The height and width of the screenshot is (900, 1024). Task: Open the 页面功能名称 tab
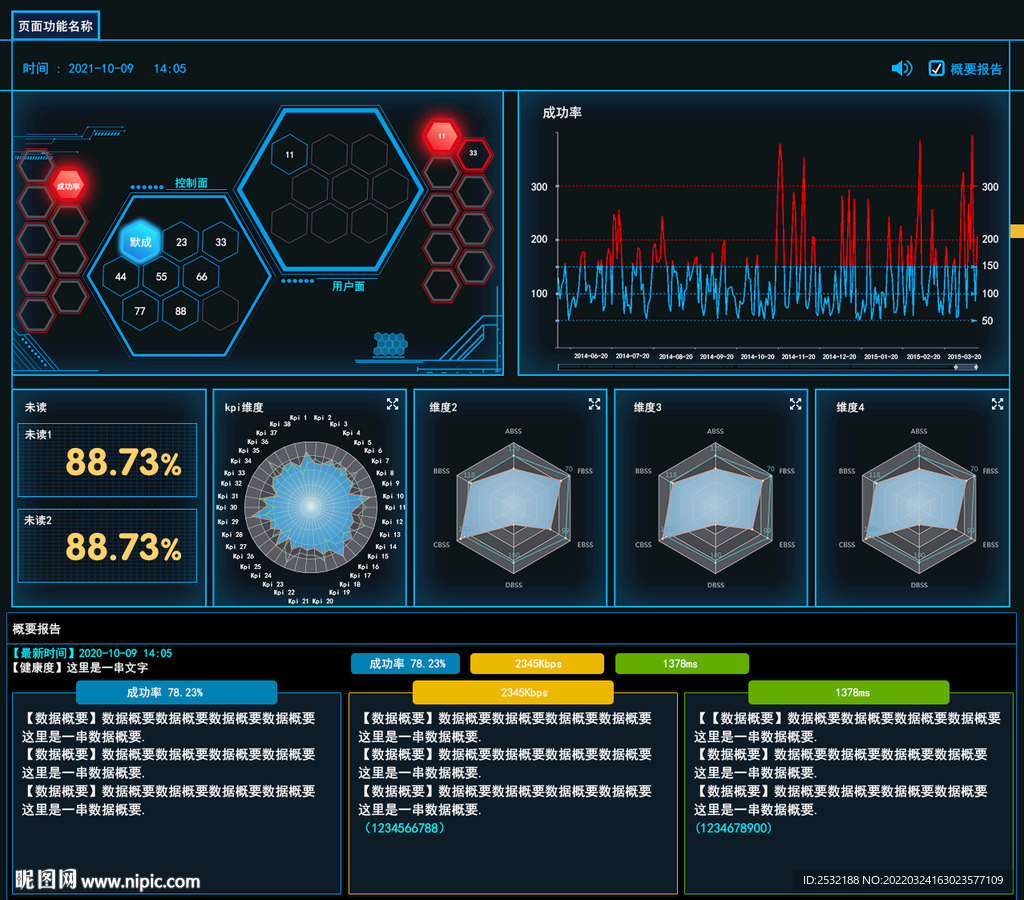click(x=56, y=26)
